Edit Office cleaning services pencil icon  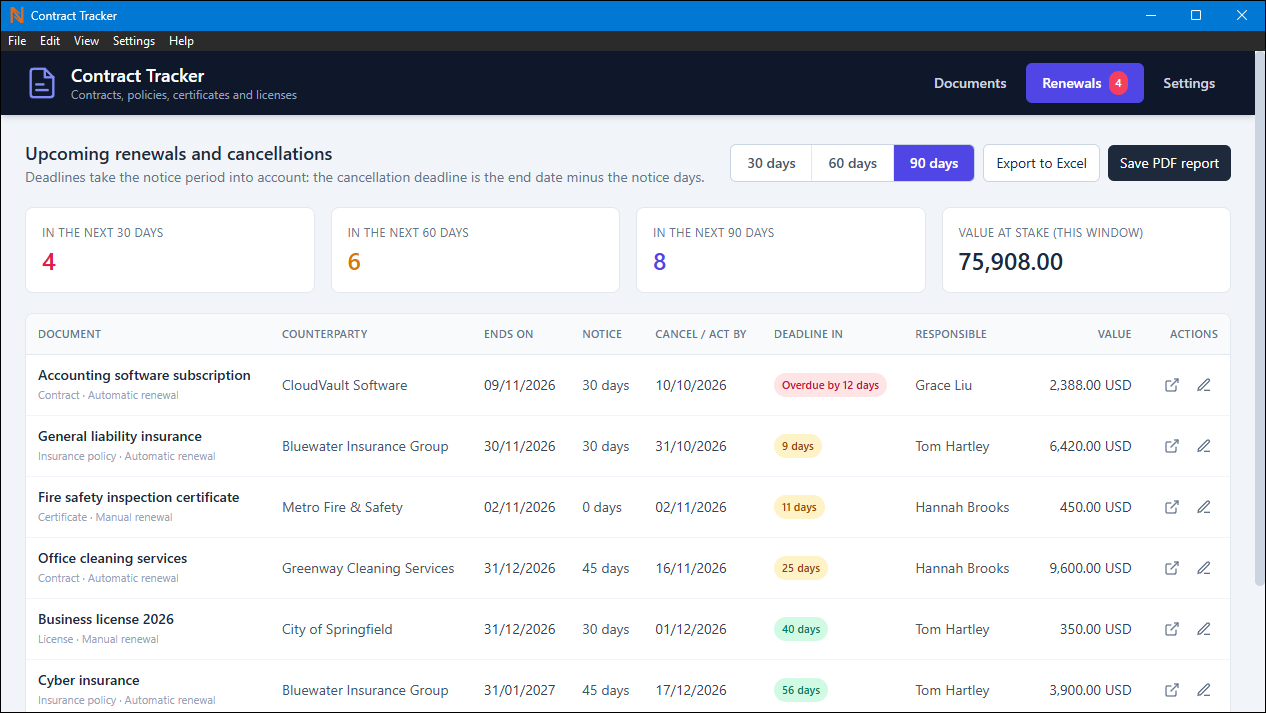click(1204, 568)
